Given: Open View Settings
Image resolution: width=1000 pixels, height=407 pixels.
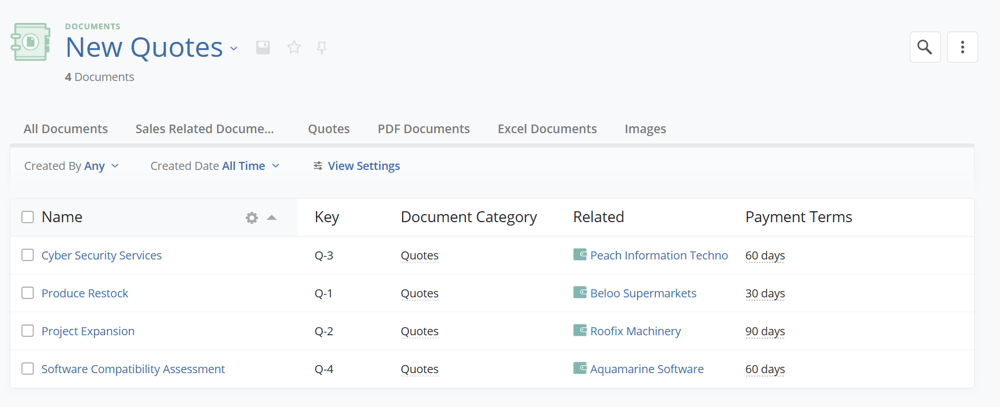Looking at the screenshot, I should (357, 166).
